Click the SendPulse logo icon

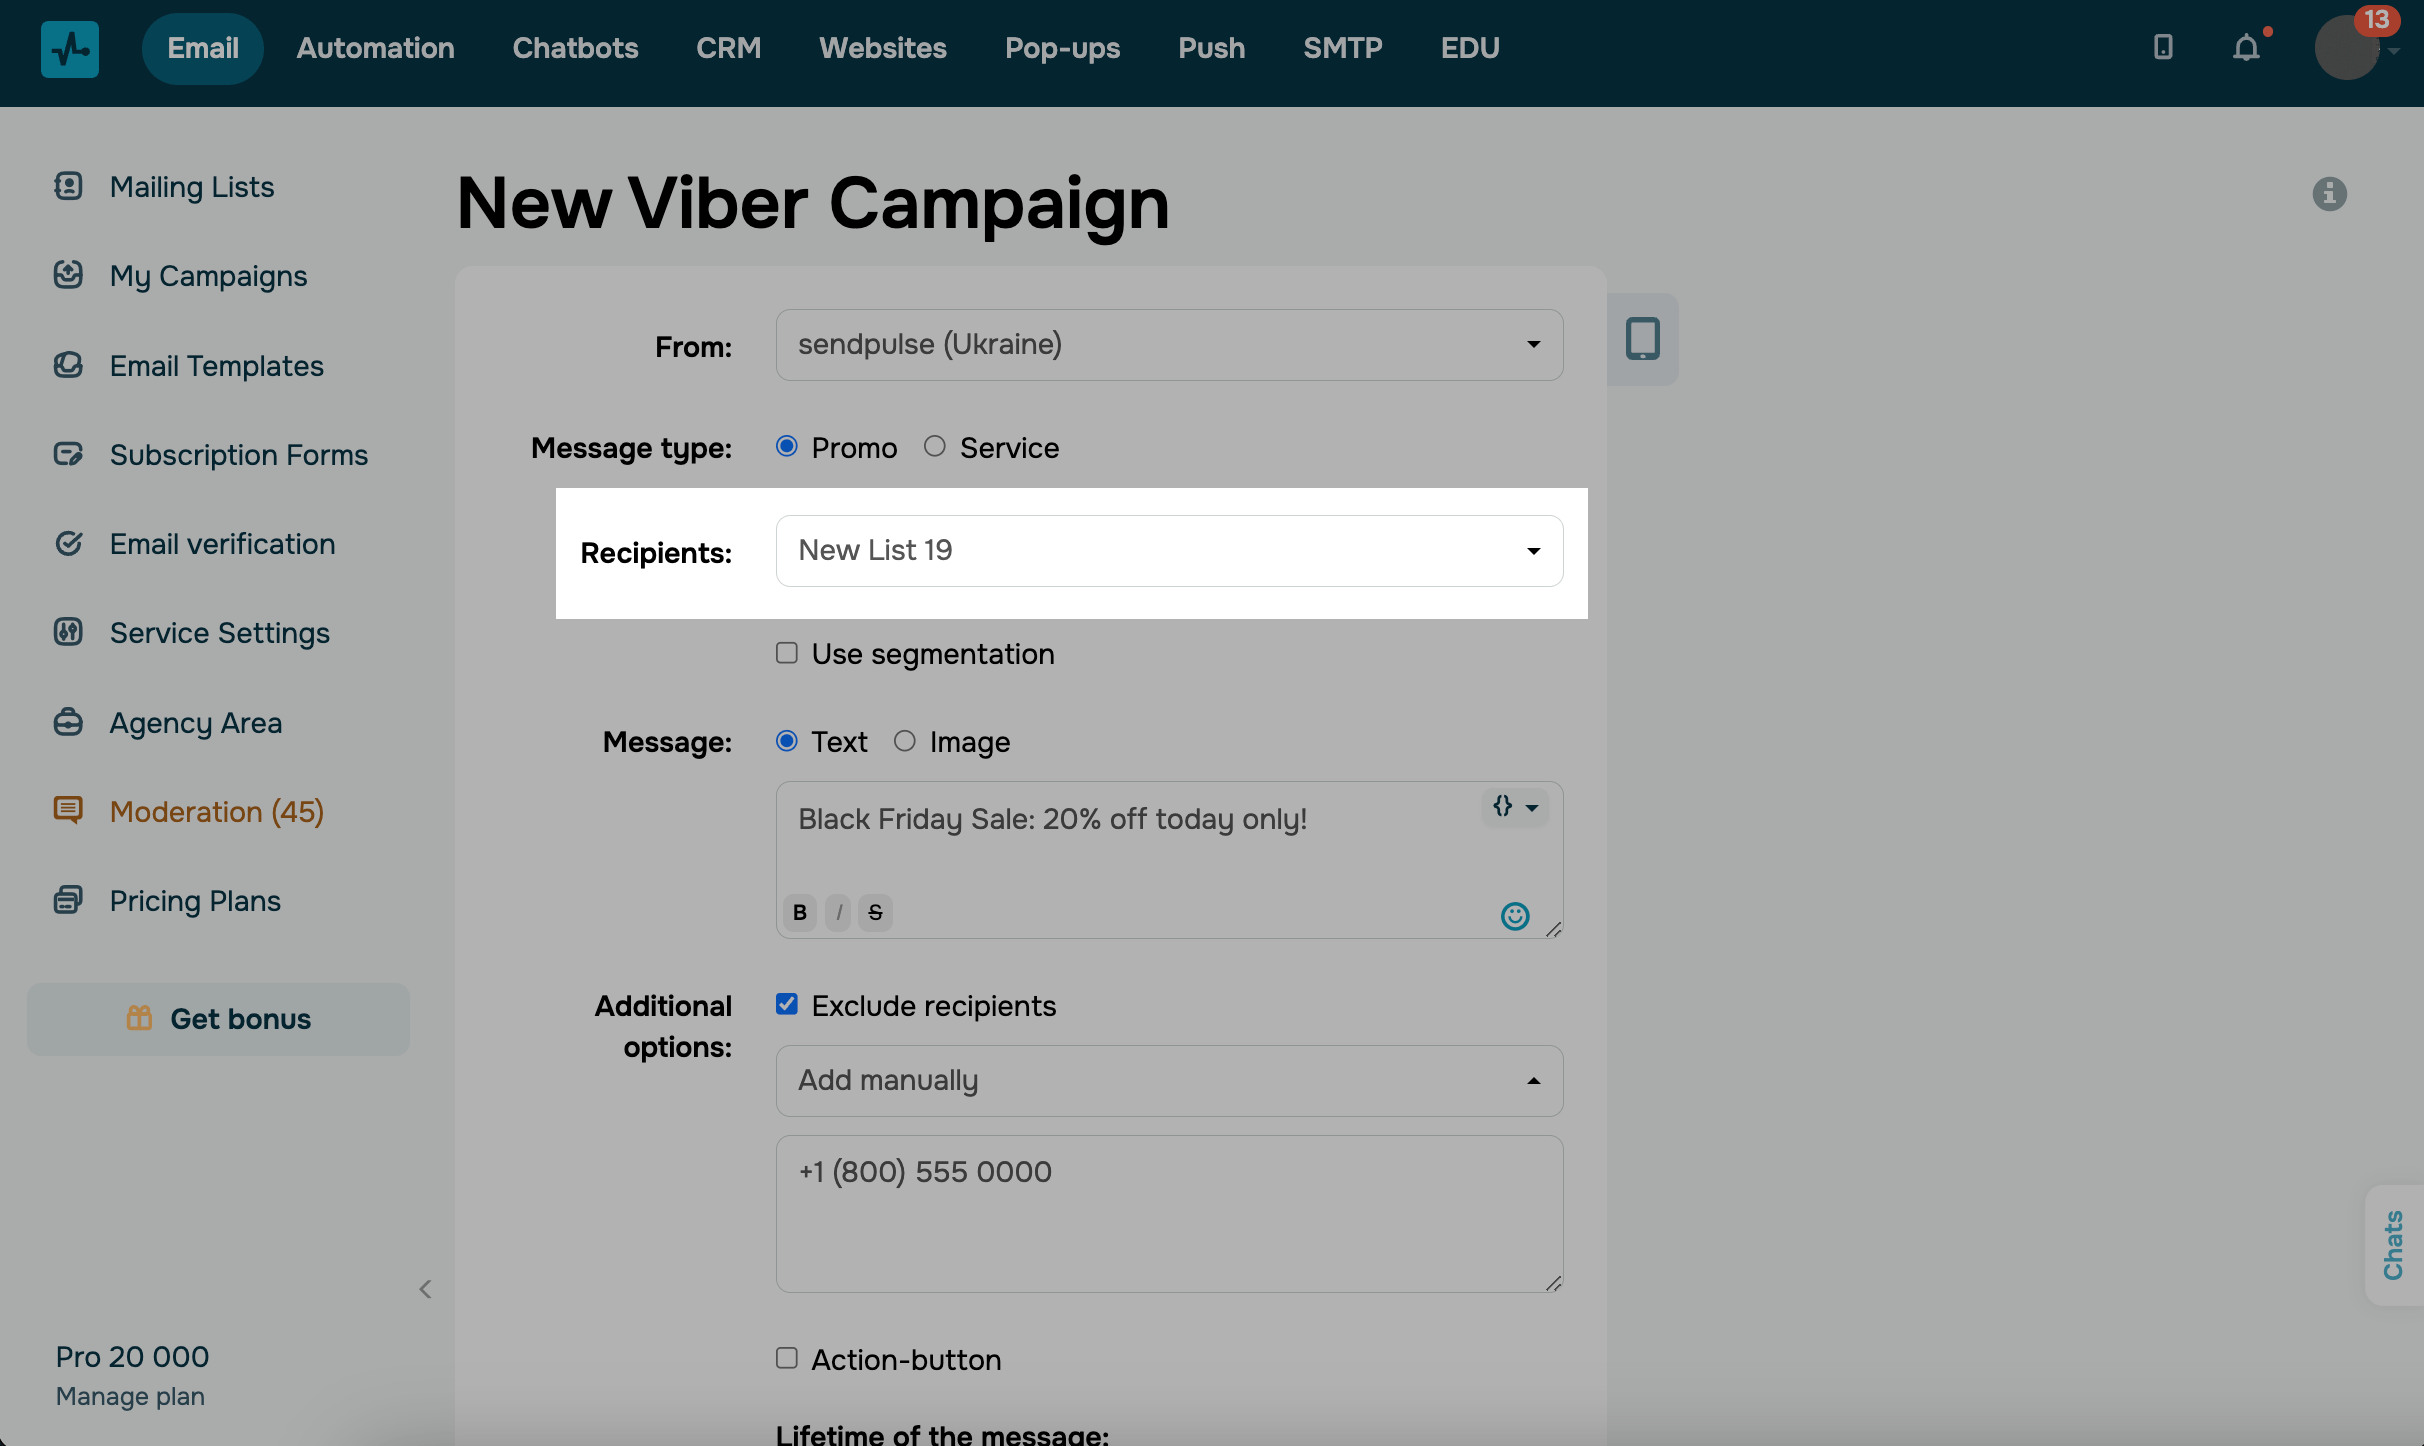(x=69, y=48)
